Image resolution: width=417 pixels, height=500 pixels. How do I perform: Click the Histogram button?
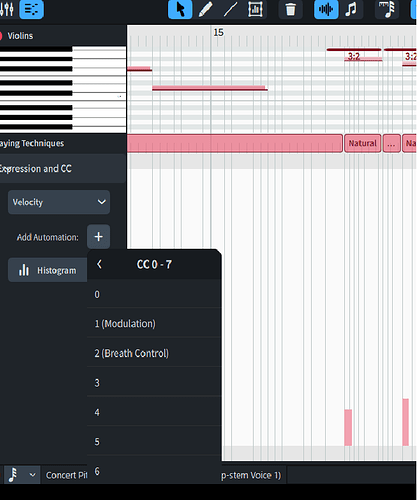[48, 270]
